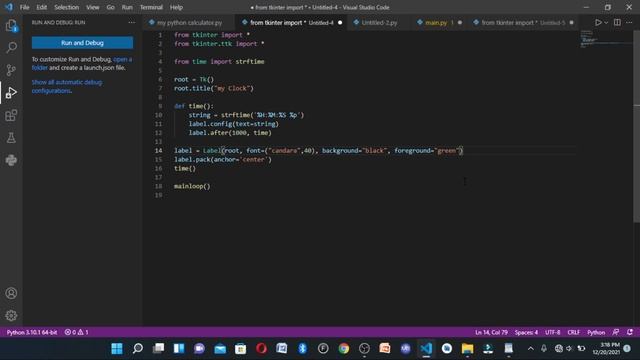Screen dimensions: 640x360
Task: Open the Edit menu
Action: [42, 7]
